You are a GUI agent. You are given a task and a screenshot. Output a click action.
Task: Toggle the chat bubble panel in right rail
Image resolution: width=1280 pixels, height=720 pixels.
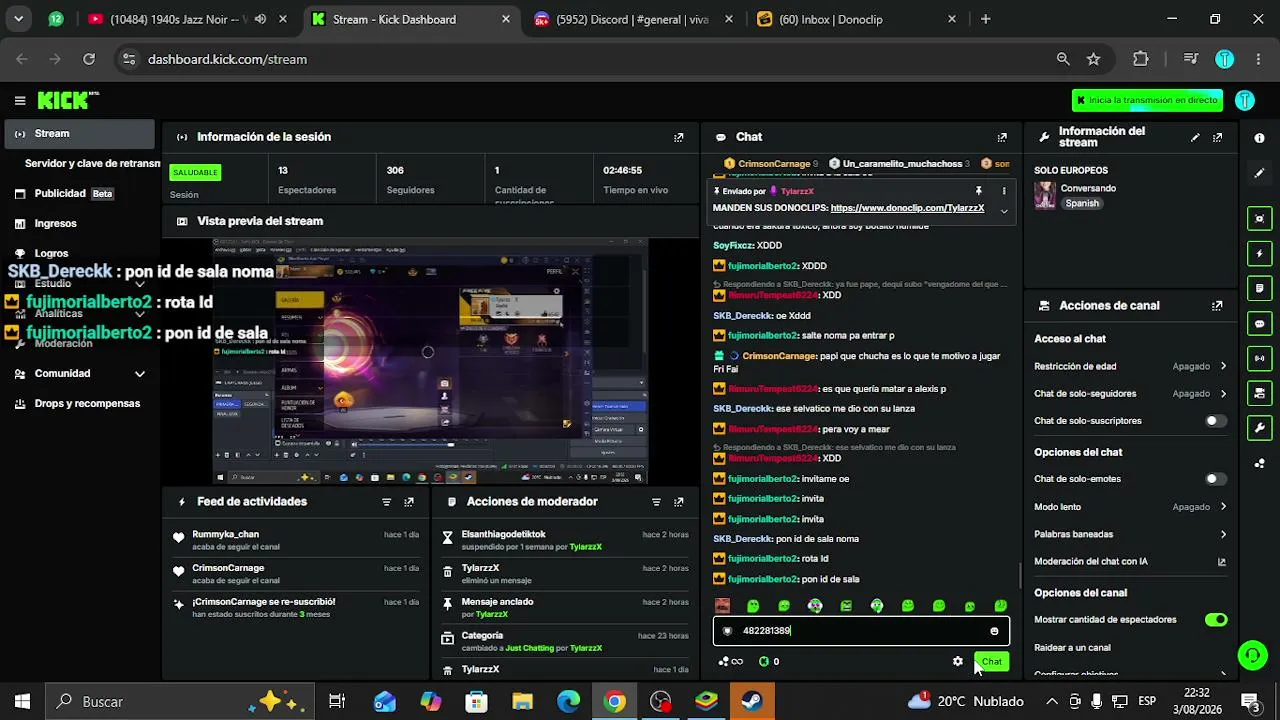(x=1259, y=323)
